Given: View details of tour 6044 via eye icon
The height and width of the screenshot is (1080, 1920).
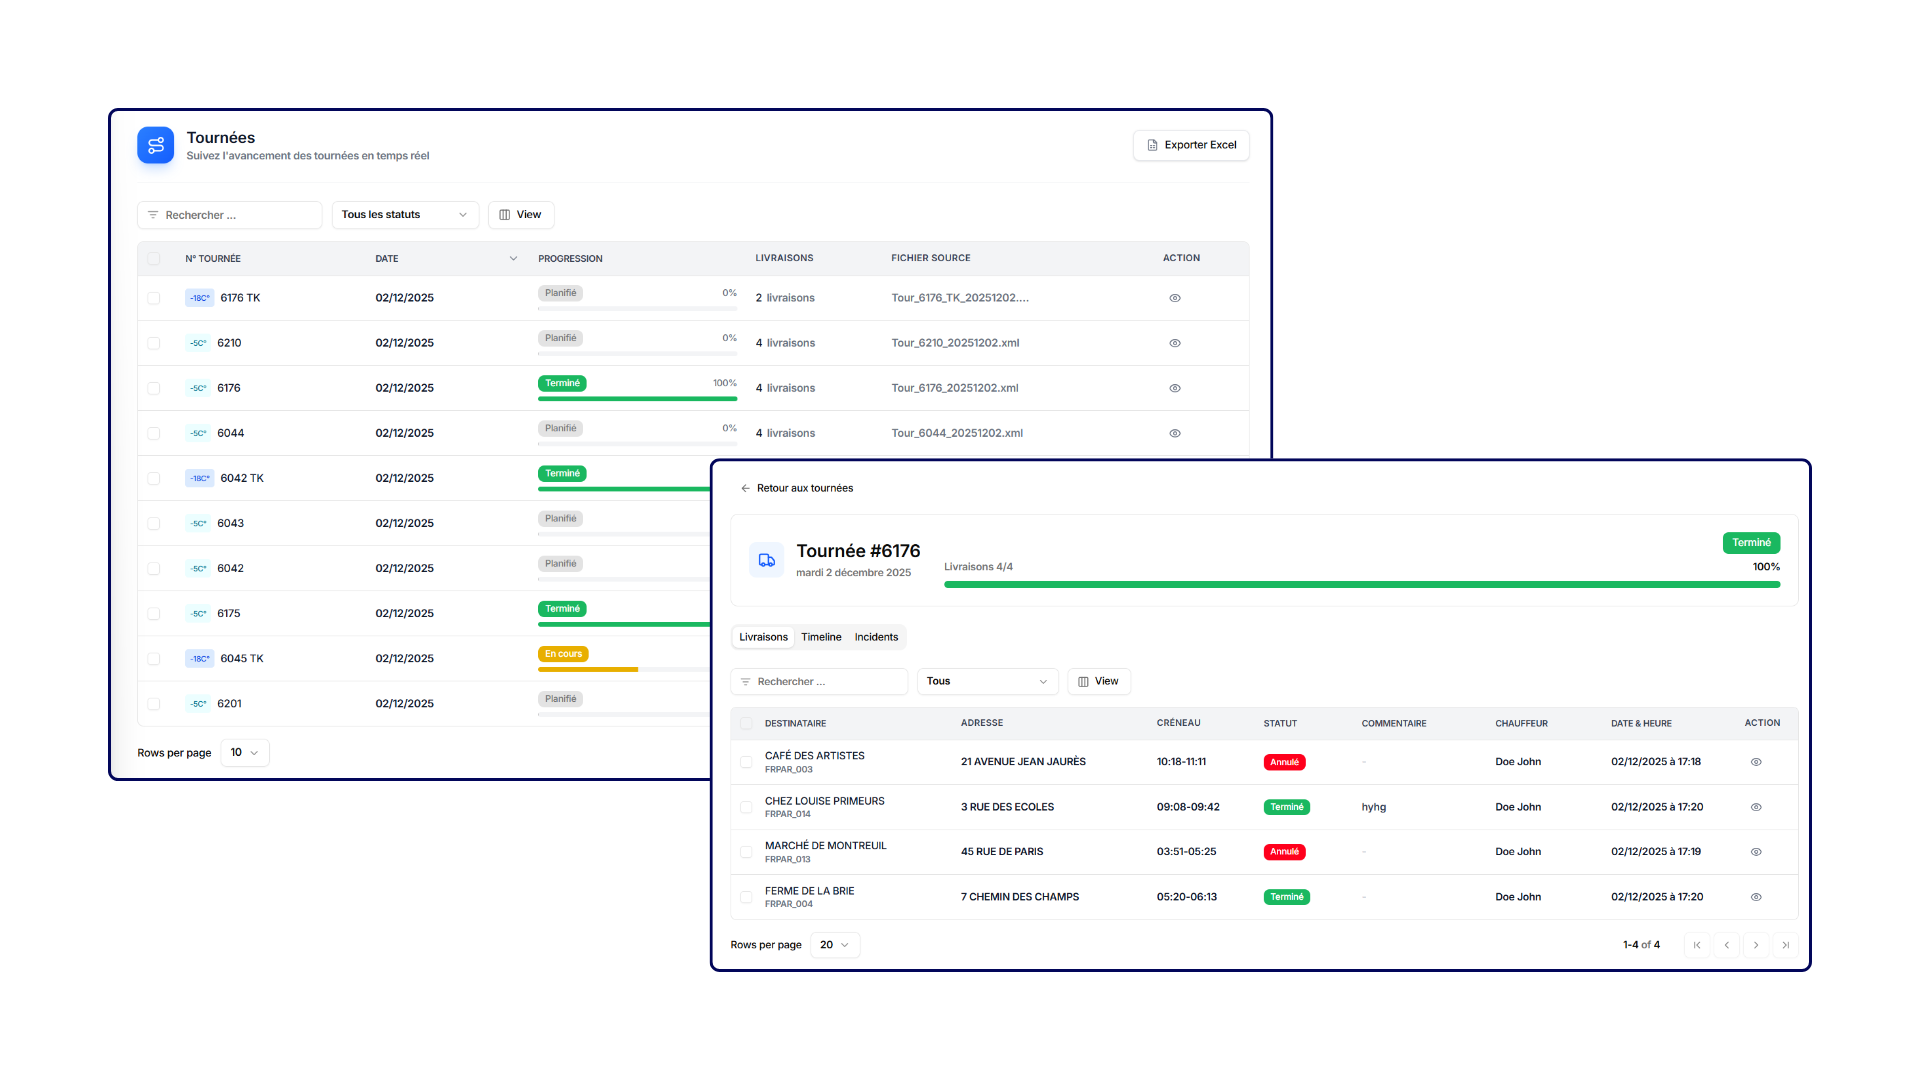Looking at the screenshot, I should 1175,433.
